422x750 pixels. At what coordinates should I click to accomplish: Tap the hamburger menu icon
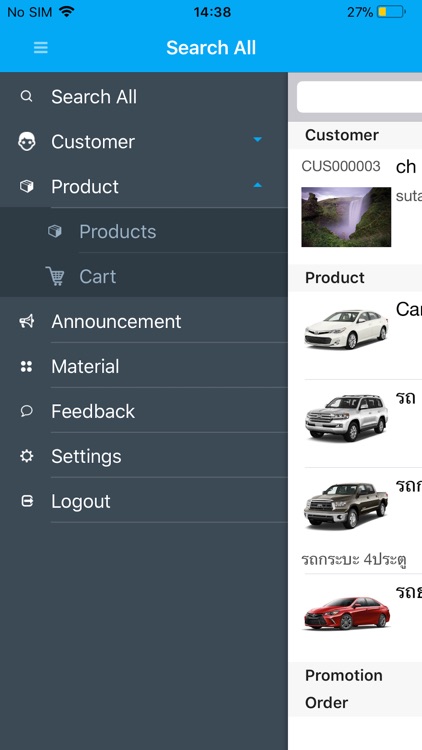tap(41, 47)
